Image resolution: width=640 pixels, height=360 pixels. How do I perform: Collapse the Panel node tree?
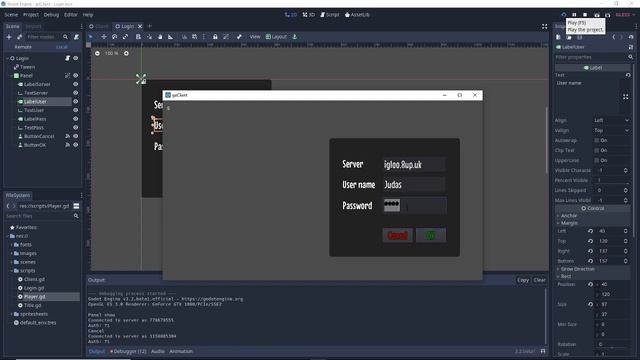coord(11,76)
